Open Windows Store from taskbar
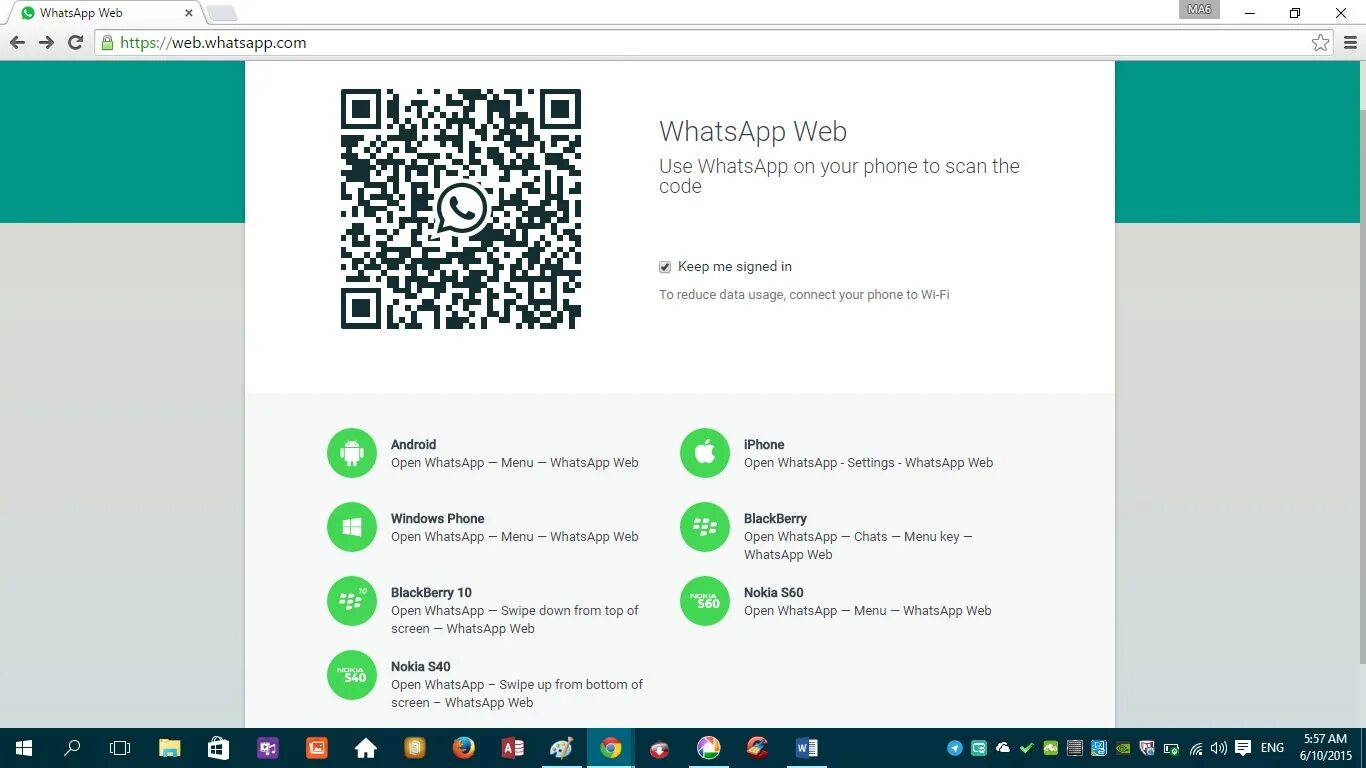 [x=218, y=748]
